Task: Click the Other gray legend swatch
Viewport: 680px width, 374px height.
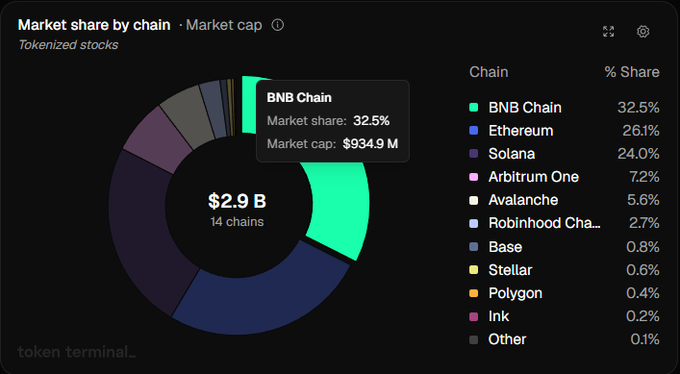Action: pyautogui.click(x=474, y=339)
